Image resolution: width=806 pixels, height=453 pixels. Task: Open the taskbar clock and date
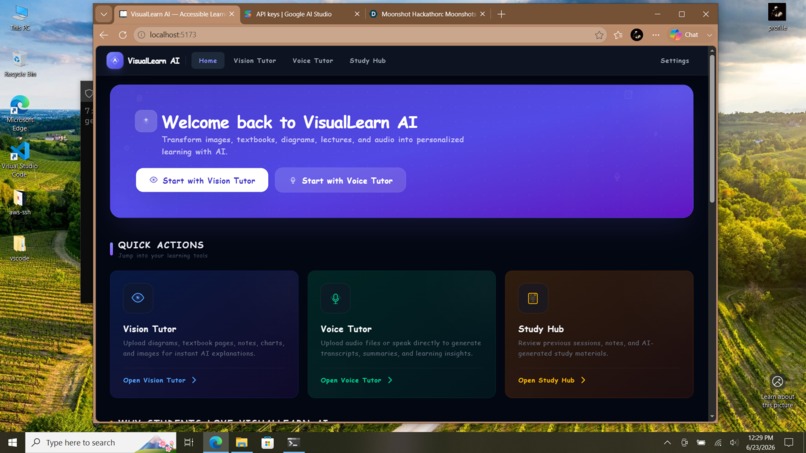[761, 443]
